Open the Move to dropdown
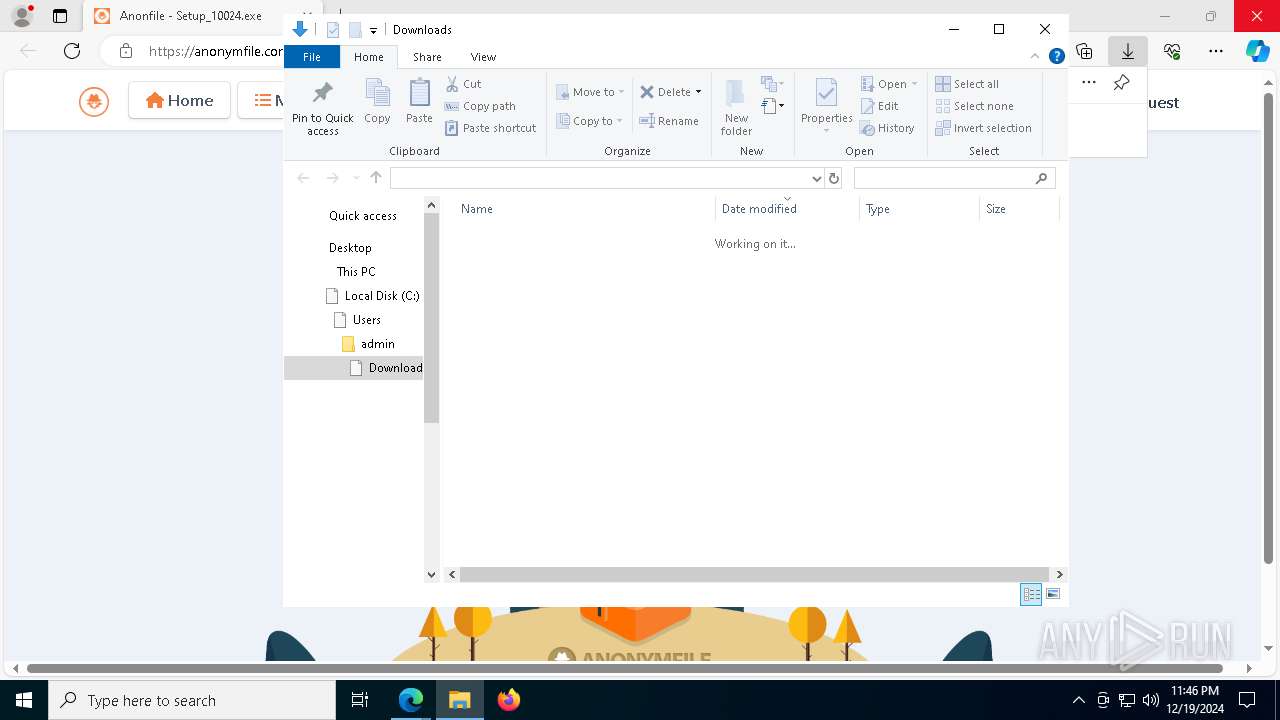The width and height of the screenshot is (1280, 720). [590, 92]
